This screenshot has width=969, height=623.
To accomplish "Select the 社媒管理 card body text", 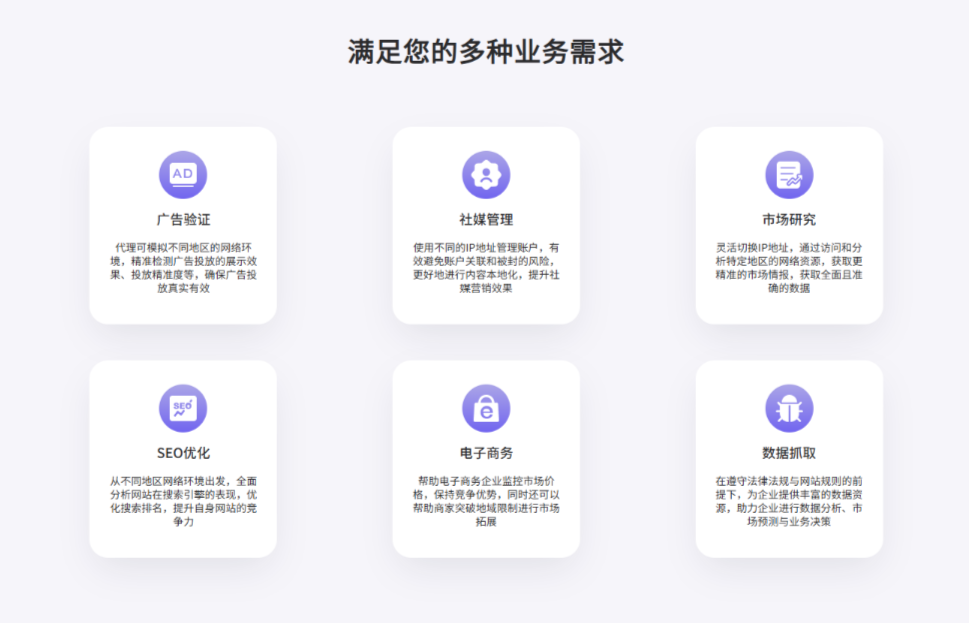I will 484,269.
